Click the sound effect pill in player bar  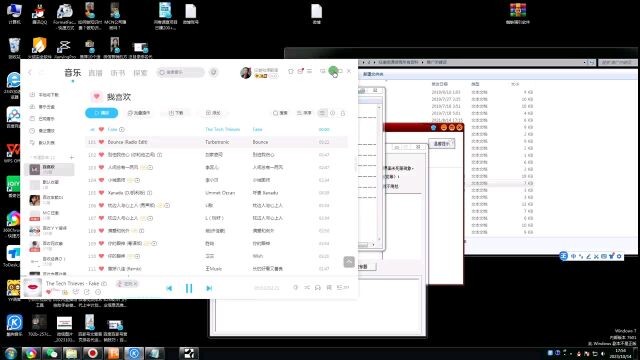click(x=127, y=284)
